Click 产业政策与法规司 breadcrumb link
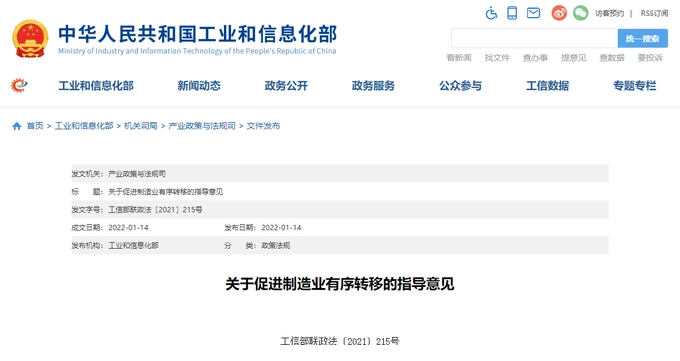Viewport: 680px width, 361px height. [x=202, y=126]
